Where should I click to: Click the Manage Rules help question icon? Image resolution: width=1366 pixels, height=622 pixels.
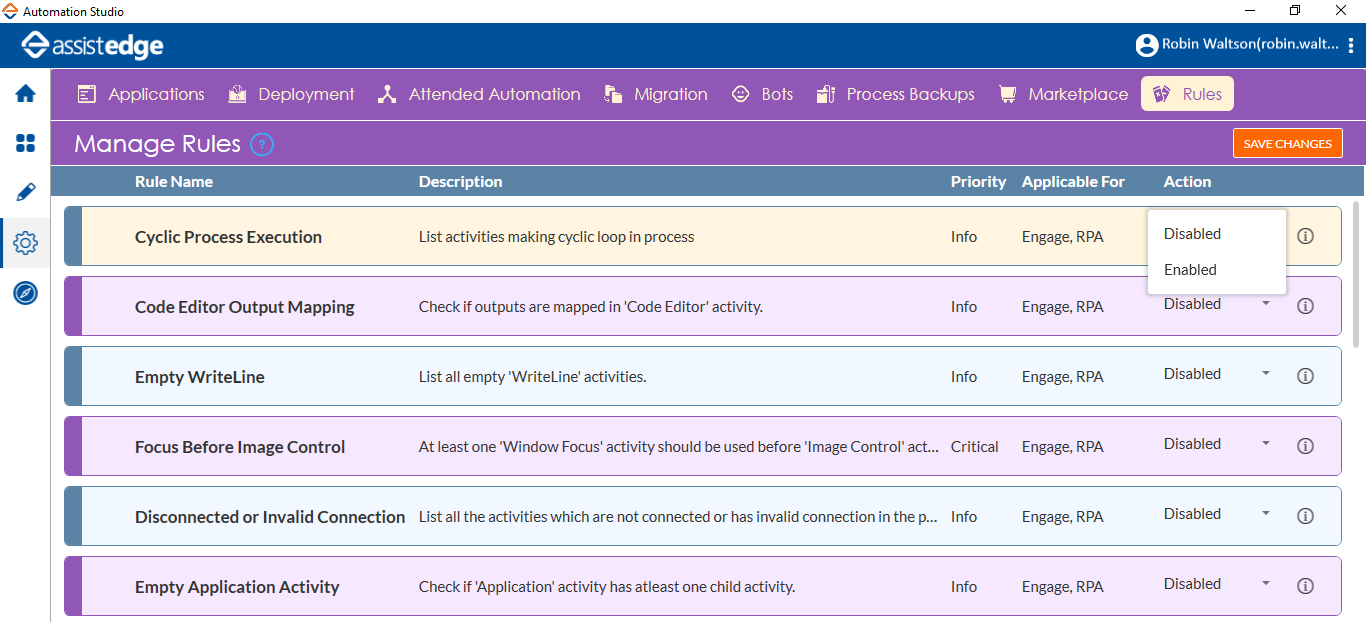[262, 144]
